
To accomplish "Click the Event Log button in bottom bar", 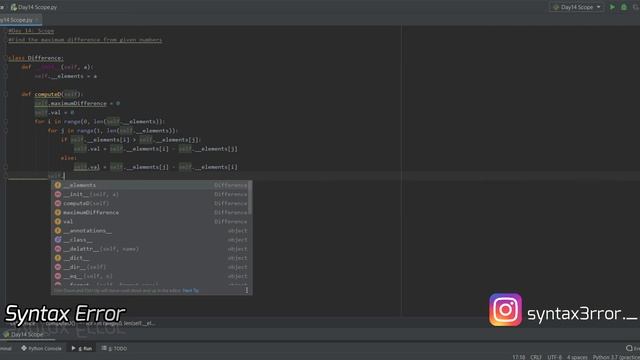I will [x=633, y=348].
